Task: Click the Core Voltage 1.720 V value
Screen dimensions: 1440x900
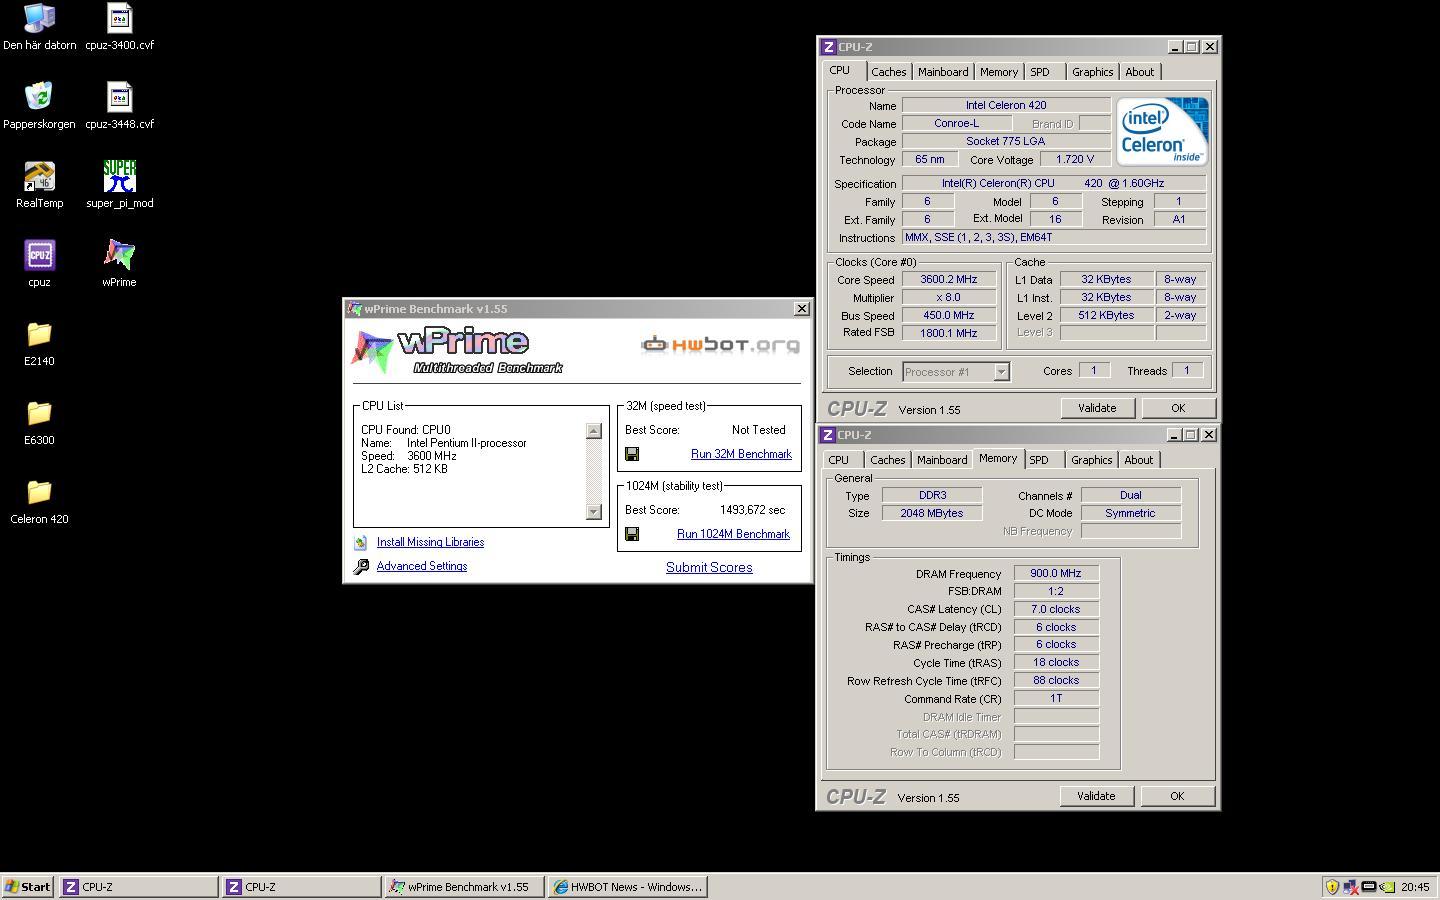Action: tap(1075, 159)
